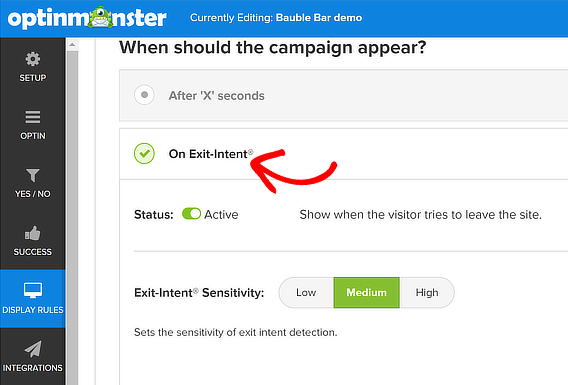Set sensitivity to Medium

pos(366,293)
